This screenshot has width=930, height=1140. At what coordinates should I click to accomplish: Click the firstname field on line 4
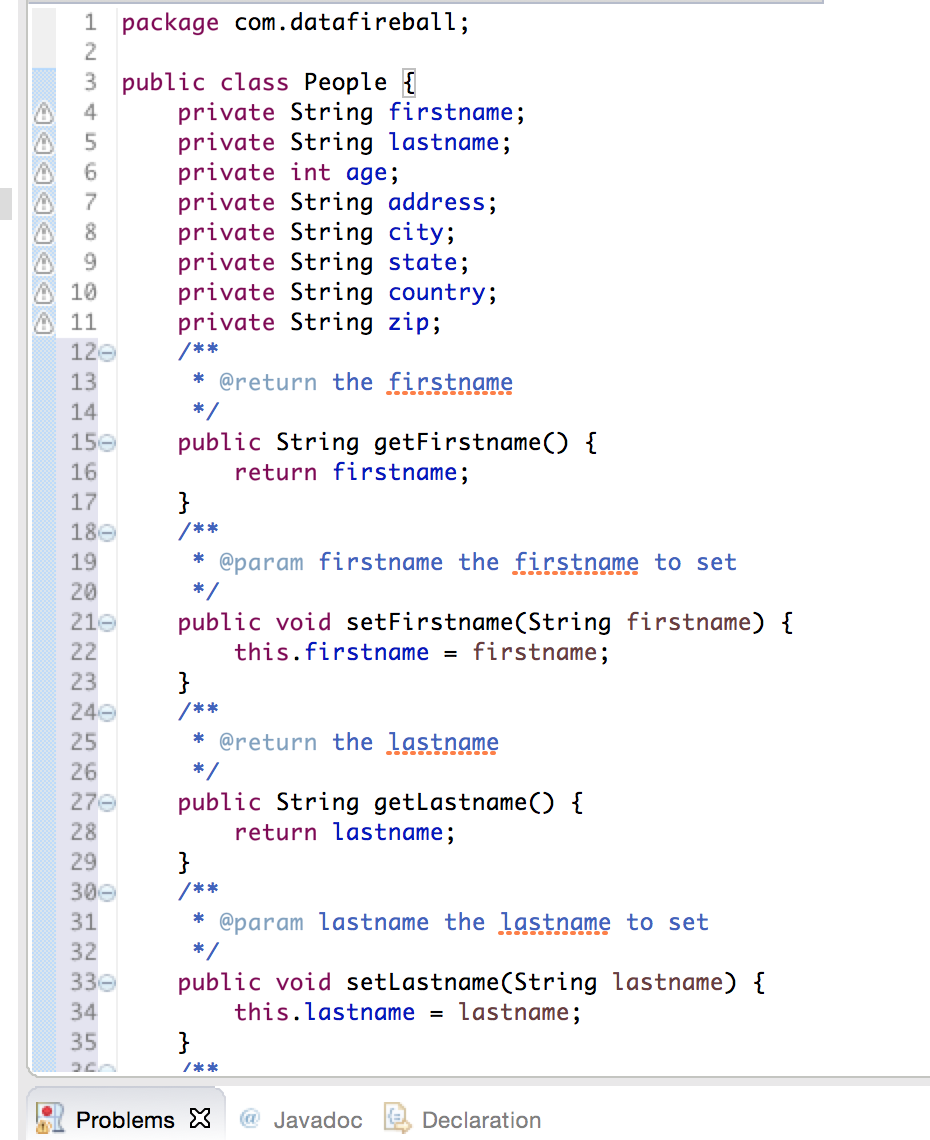[451, 112]
